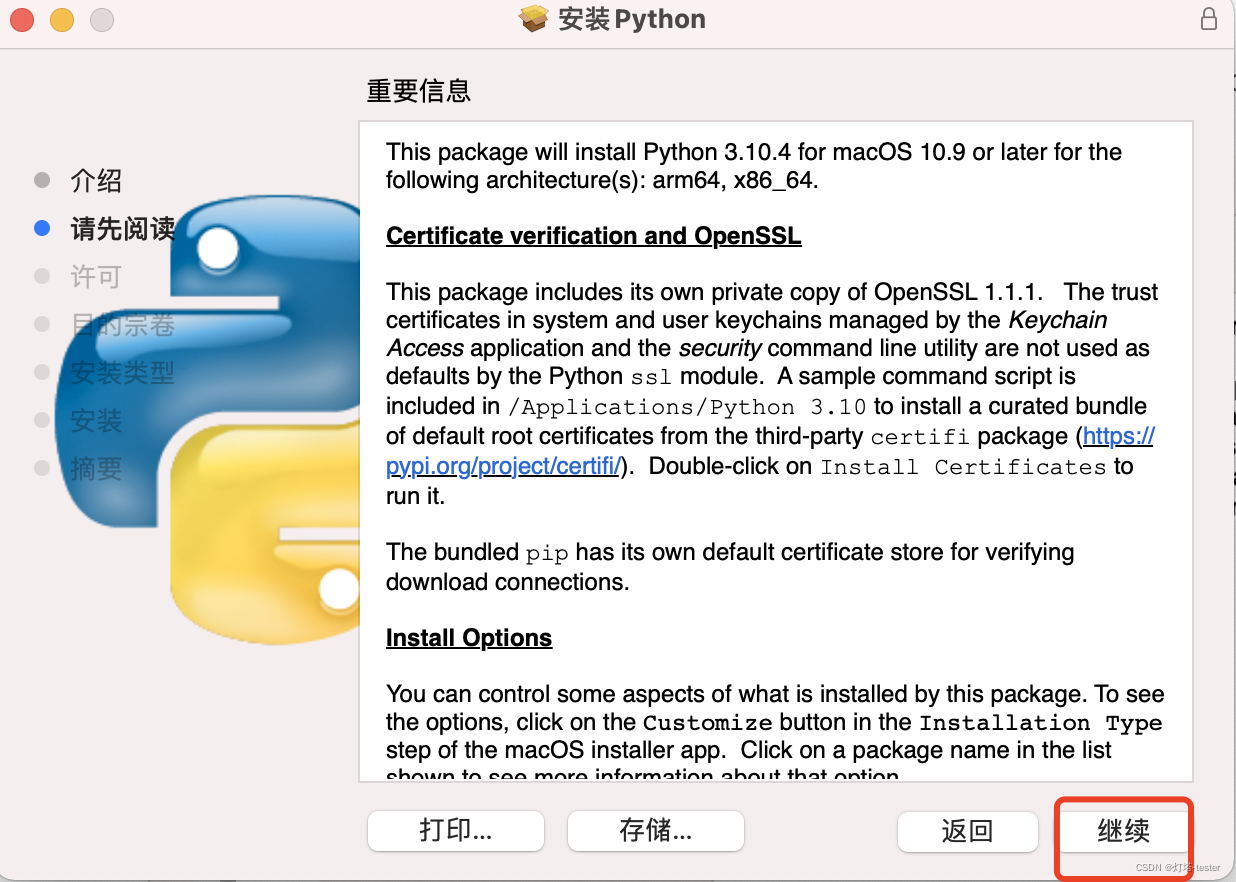The image size is (1236, 882).
Task: Click the 'Installation Type' monospace text
Action: point(1041,723)
